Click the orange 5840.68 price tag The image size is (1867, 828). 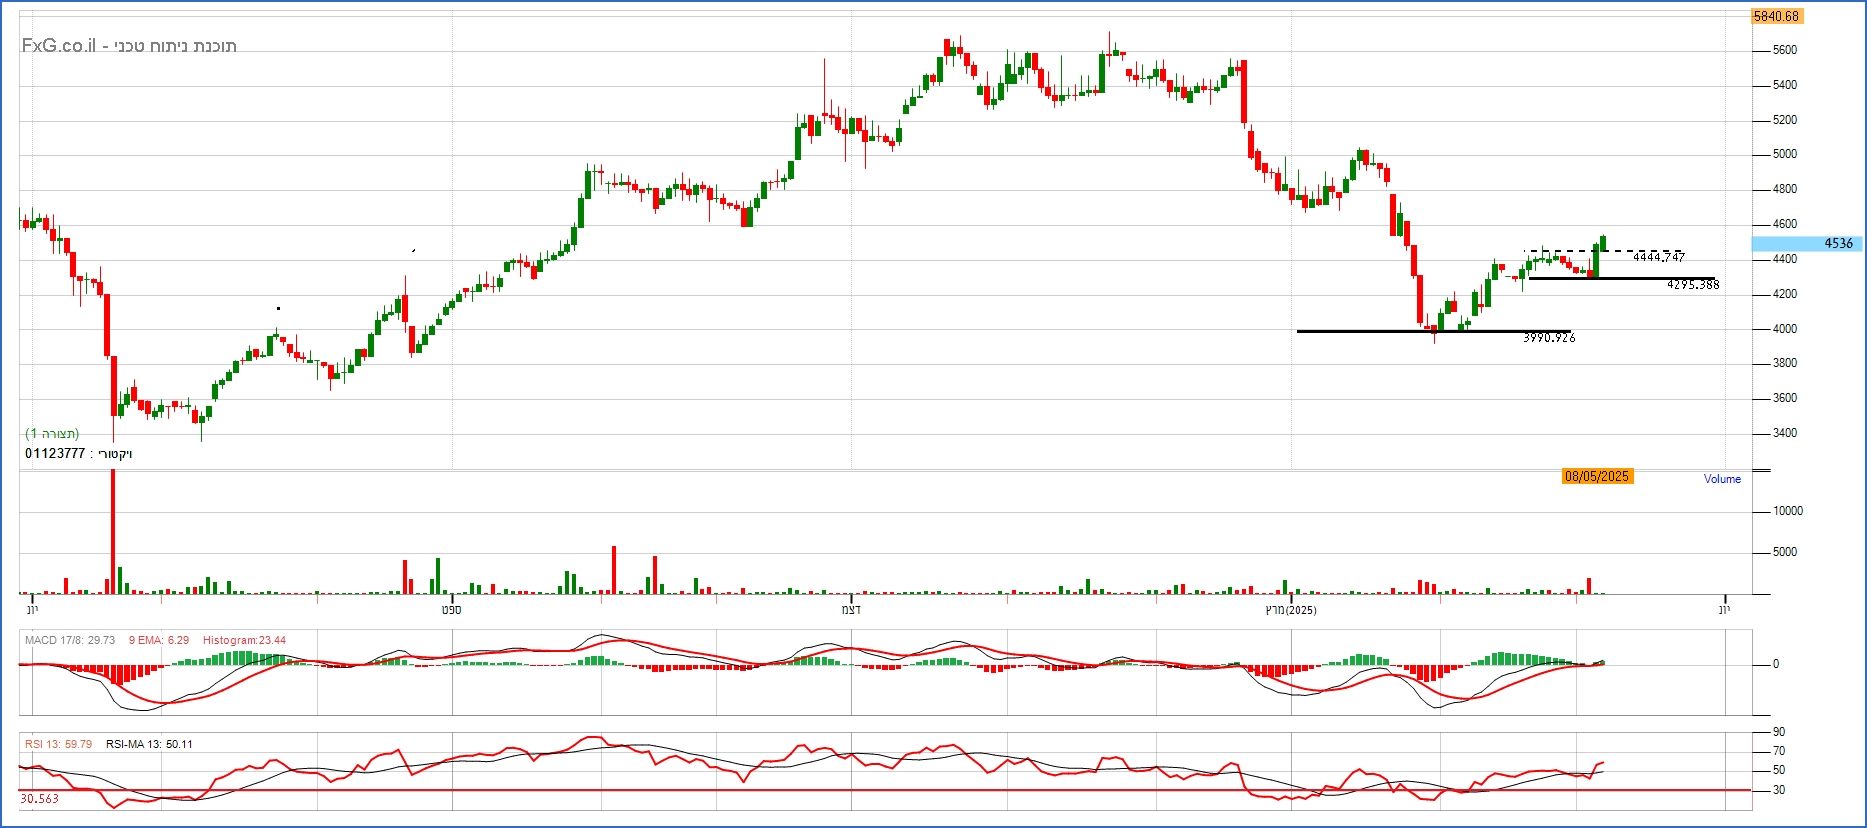click(x=1776, y=16)
